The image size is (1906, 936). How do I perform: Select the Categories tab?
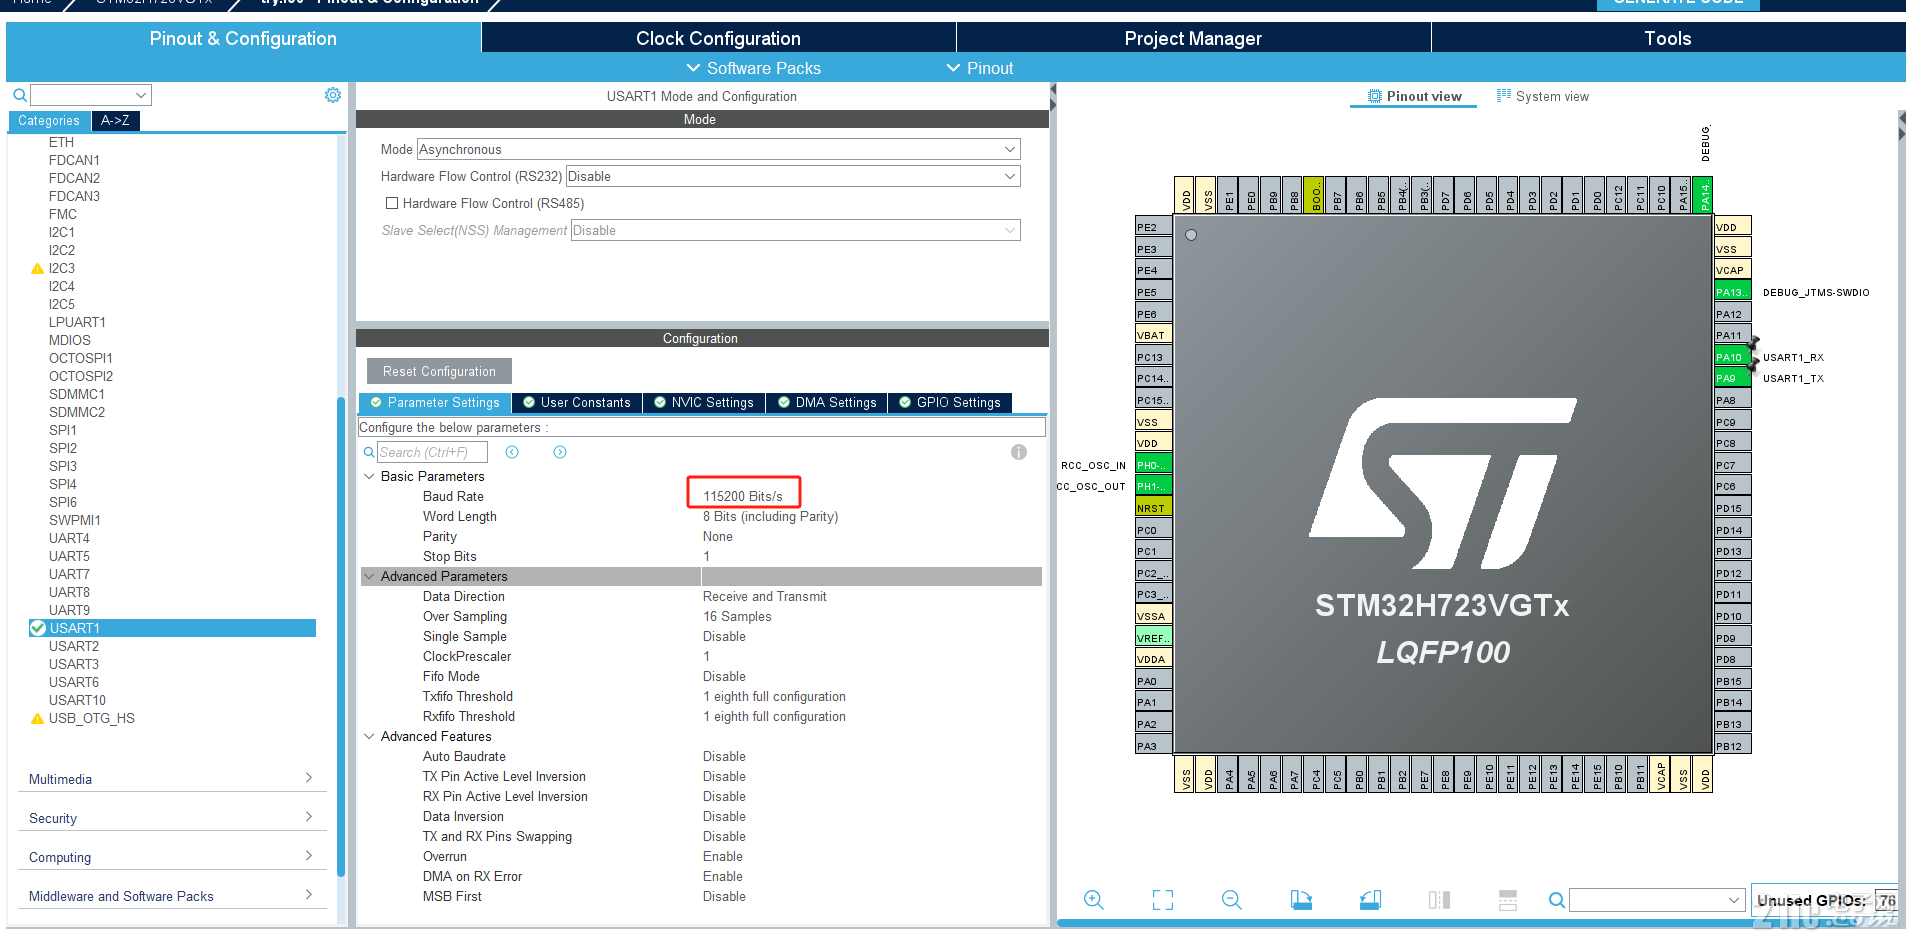tap(49, 120)
